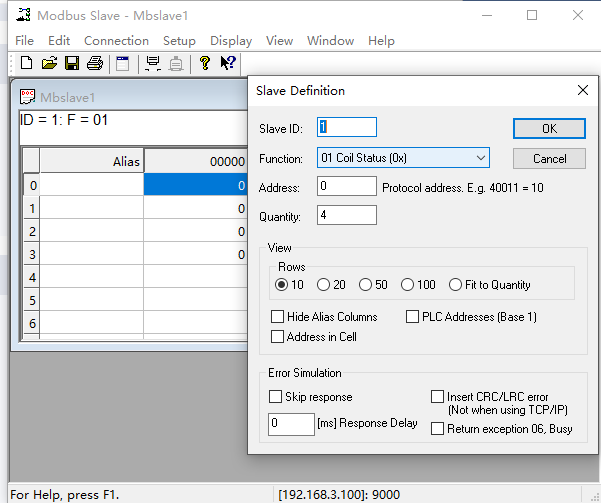Click the Save floppy disk icon
This screenshot has height=503, width=601.
(x=72, y=64)
